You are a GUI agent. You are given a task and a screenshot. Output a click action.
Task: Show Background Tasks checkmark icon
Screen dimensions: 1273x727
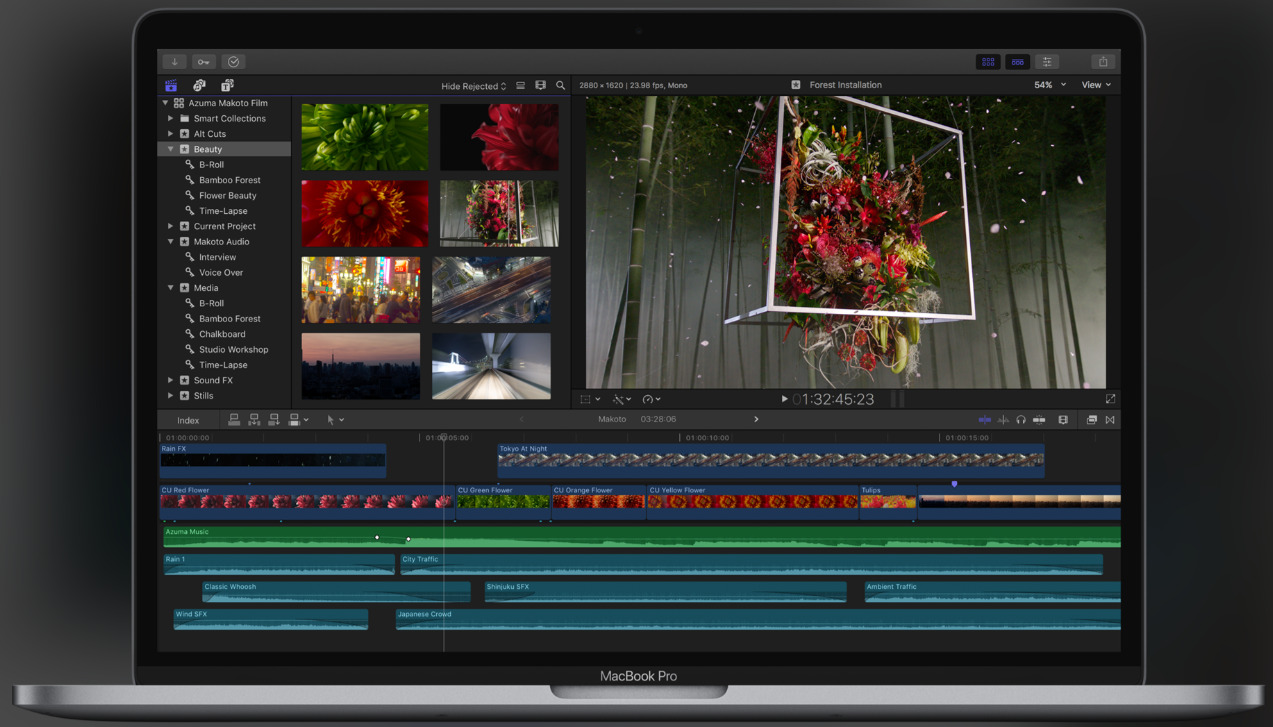[x=233, y=62]
